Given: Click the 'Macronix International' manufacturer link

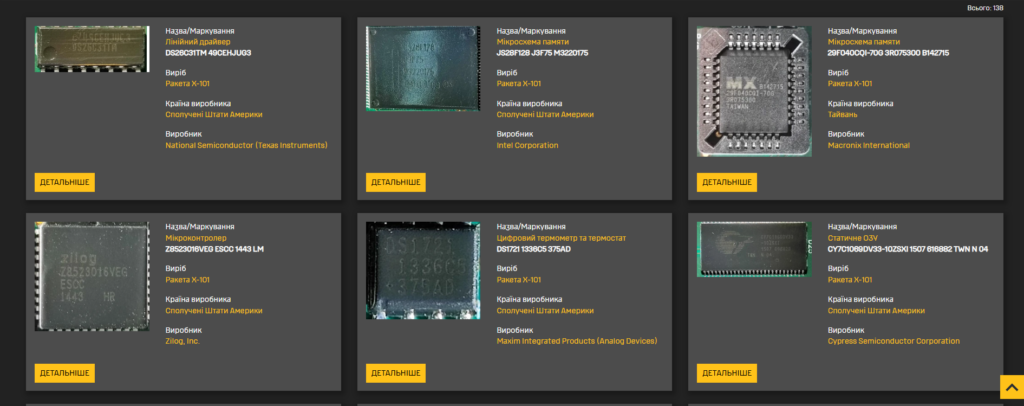Looking at the screenshot, I should (x=868, y=146).
